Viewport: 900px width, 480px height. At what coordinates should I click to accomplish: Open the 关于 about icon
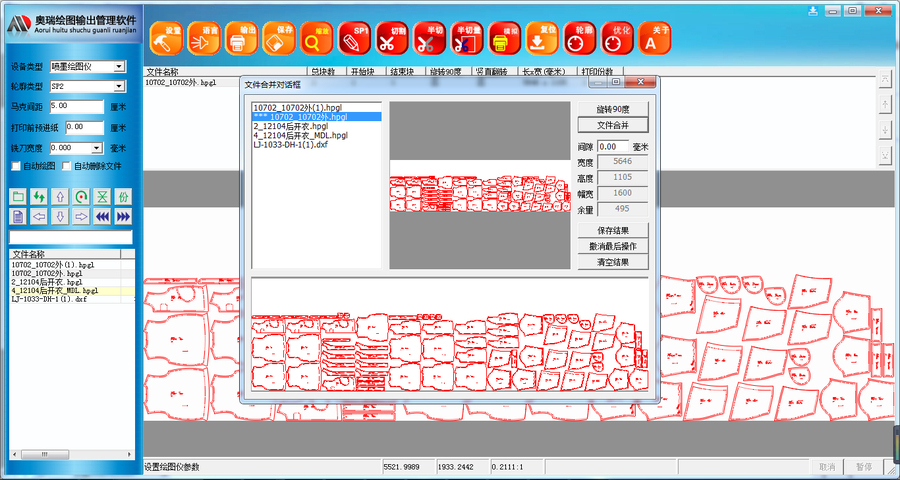[x=655, y=38]
